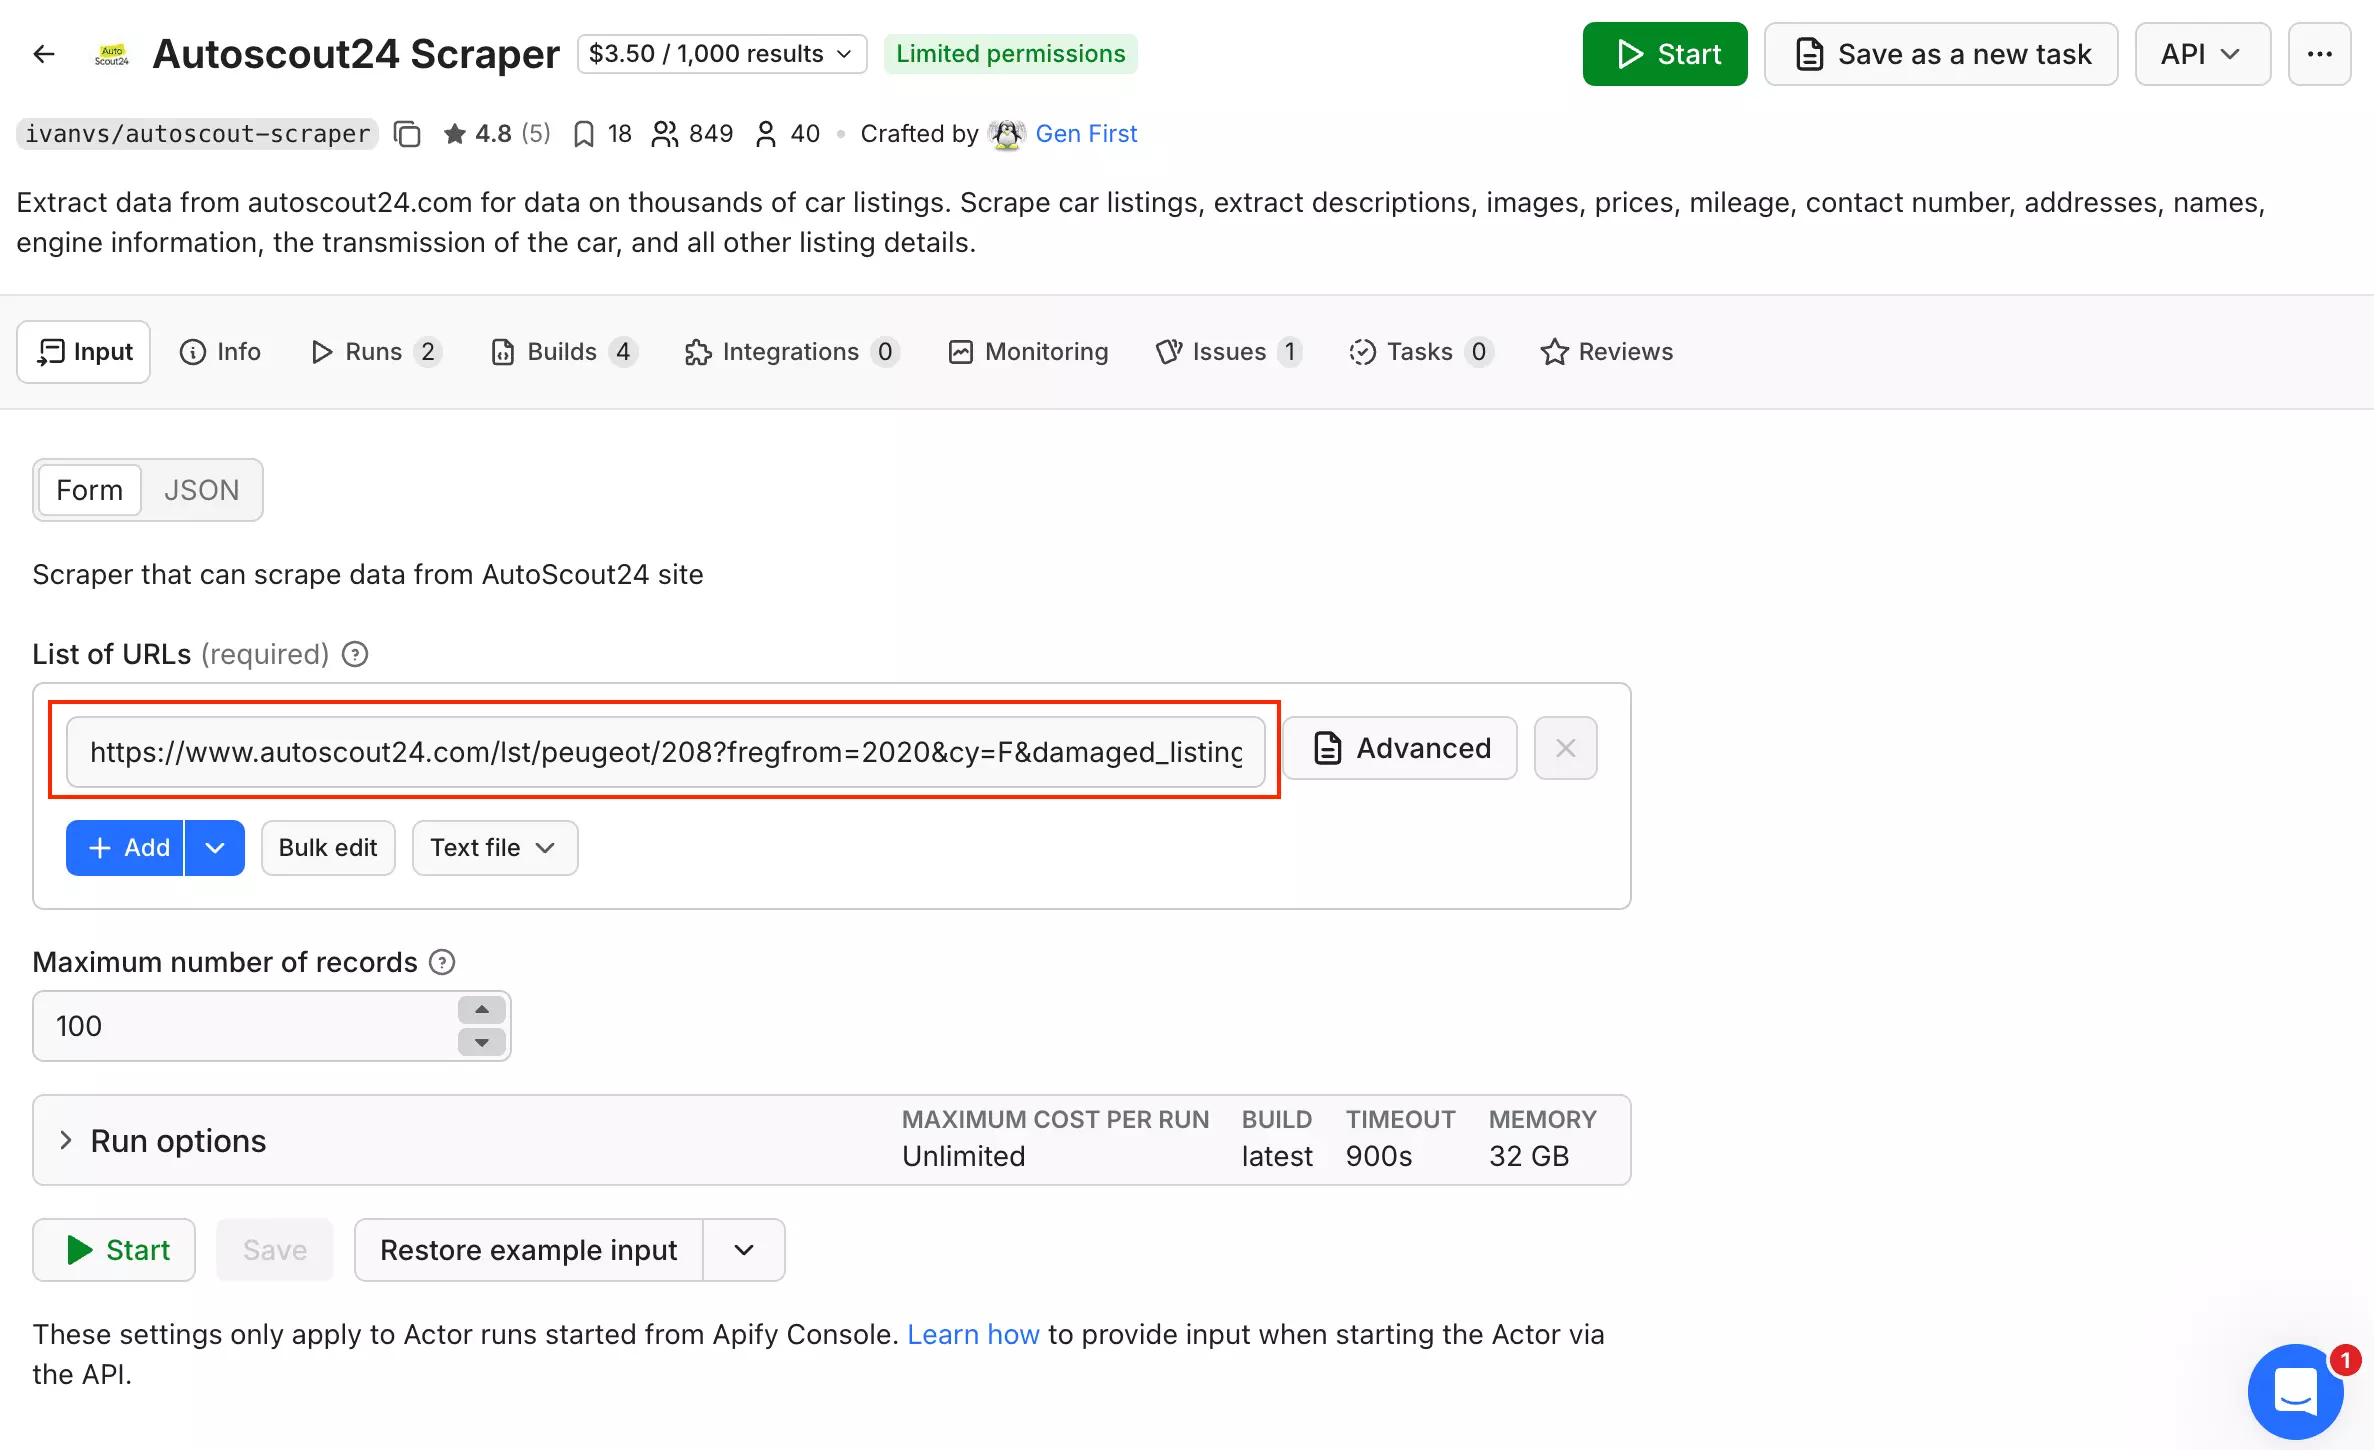The height and width of the screenshot is (1450, 2374).
Task: Open the Integrations tab
Action: point(792,352)
